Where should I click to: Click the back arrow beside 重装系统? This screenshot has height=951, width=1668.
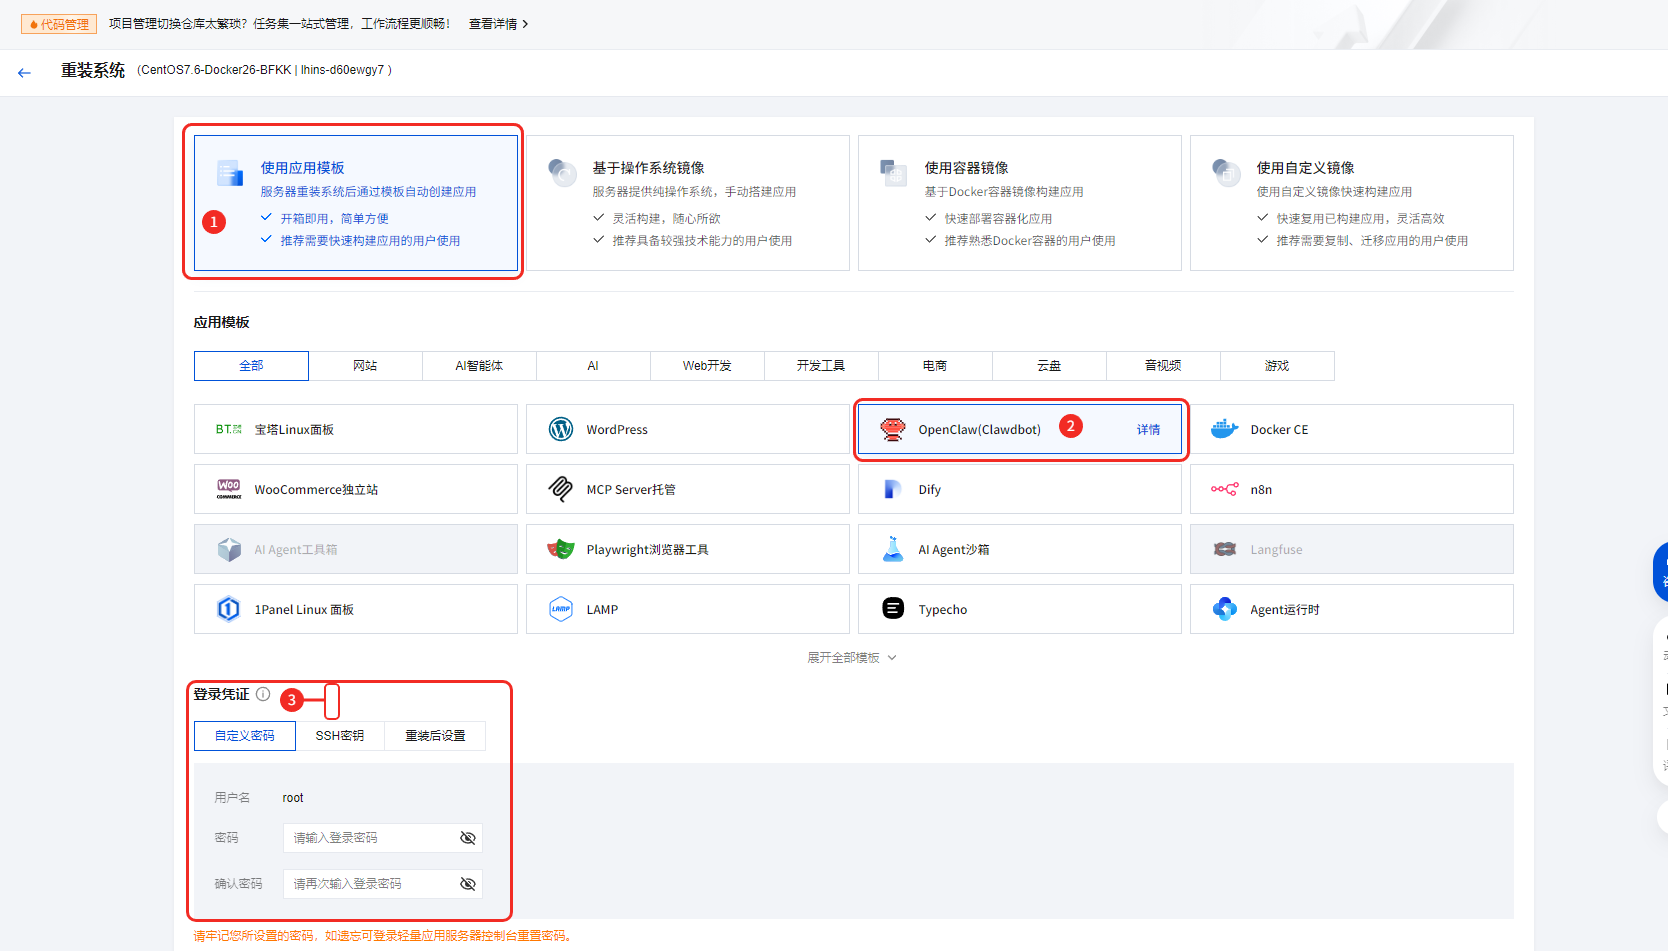tap(24, 72)
